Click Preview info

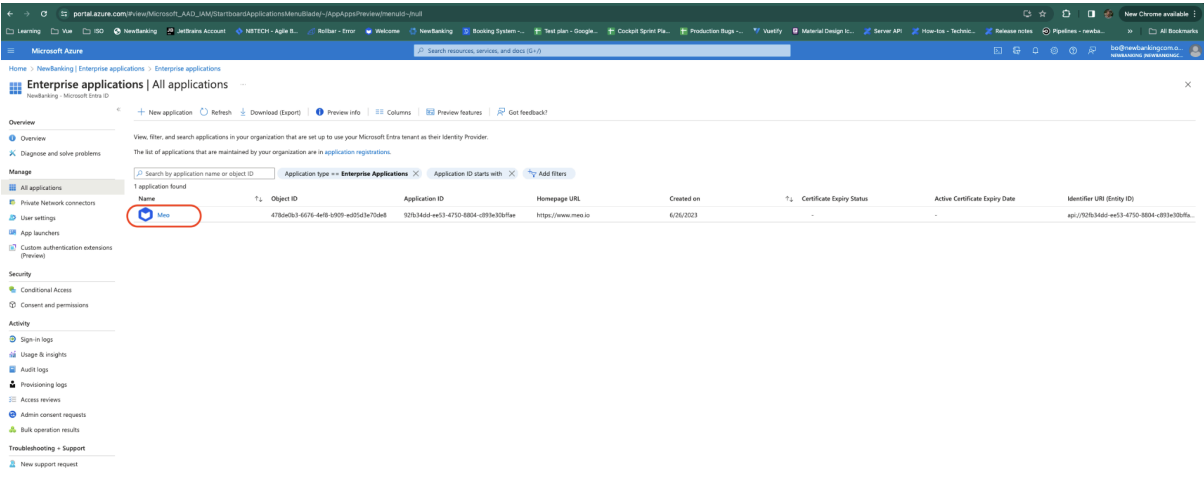tap(338, 112)
